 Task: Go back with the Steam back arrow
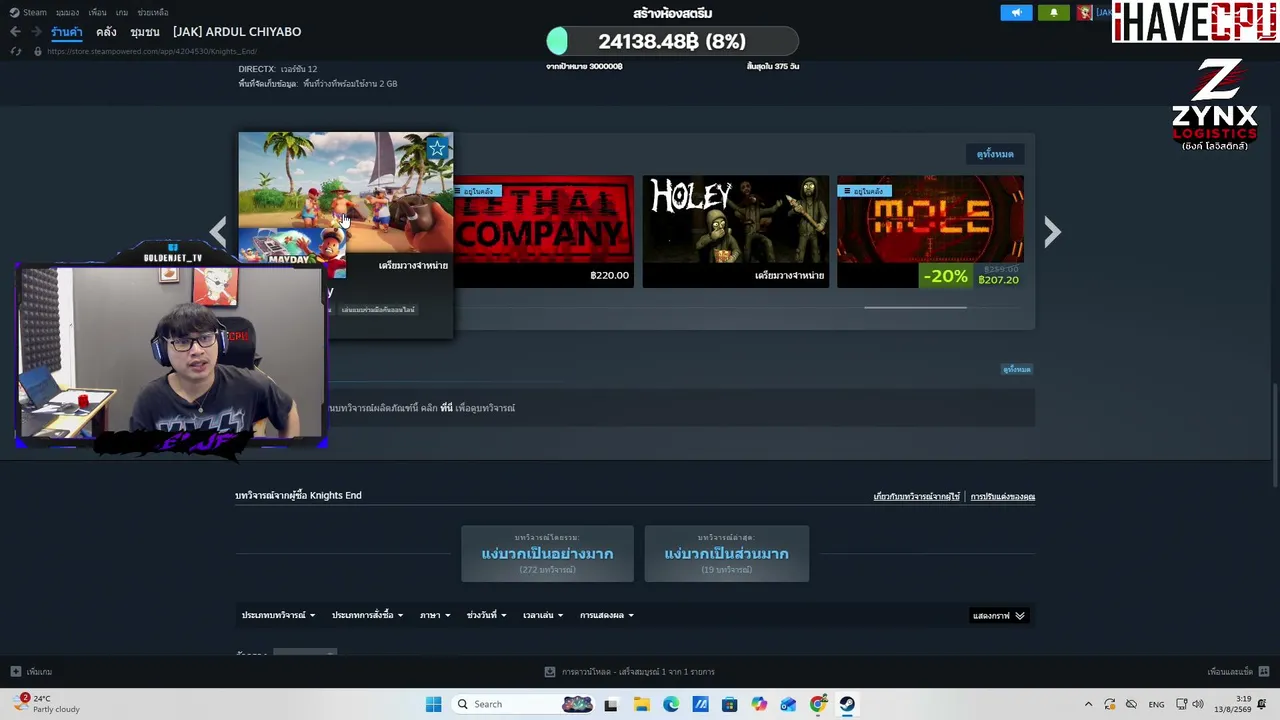[15, 32]
